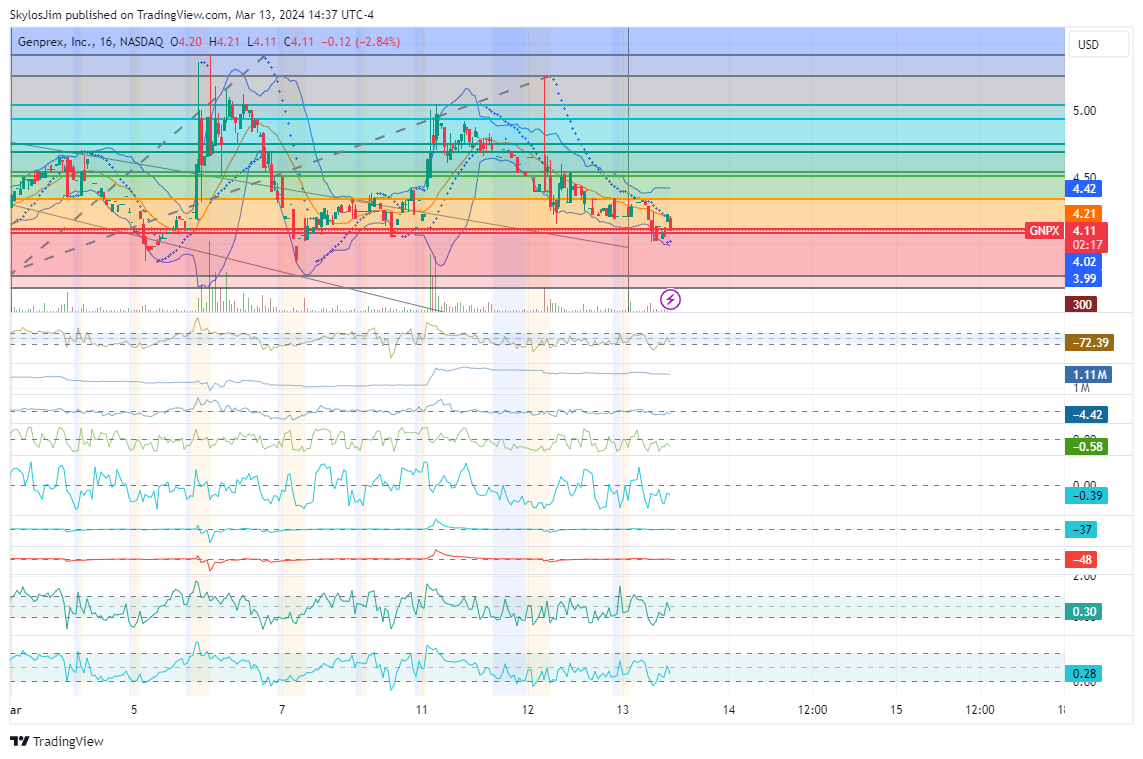Click date 11 on the time axis
This screenshot has width=1143, height=759.
coord(422,710)
